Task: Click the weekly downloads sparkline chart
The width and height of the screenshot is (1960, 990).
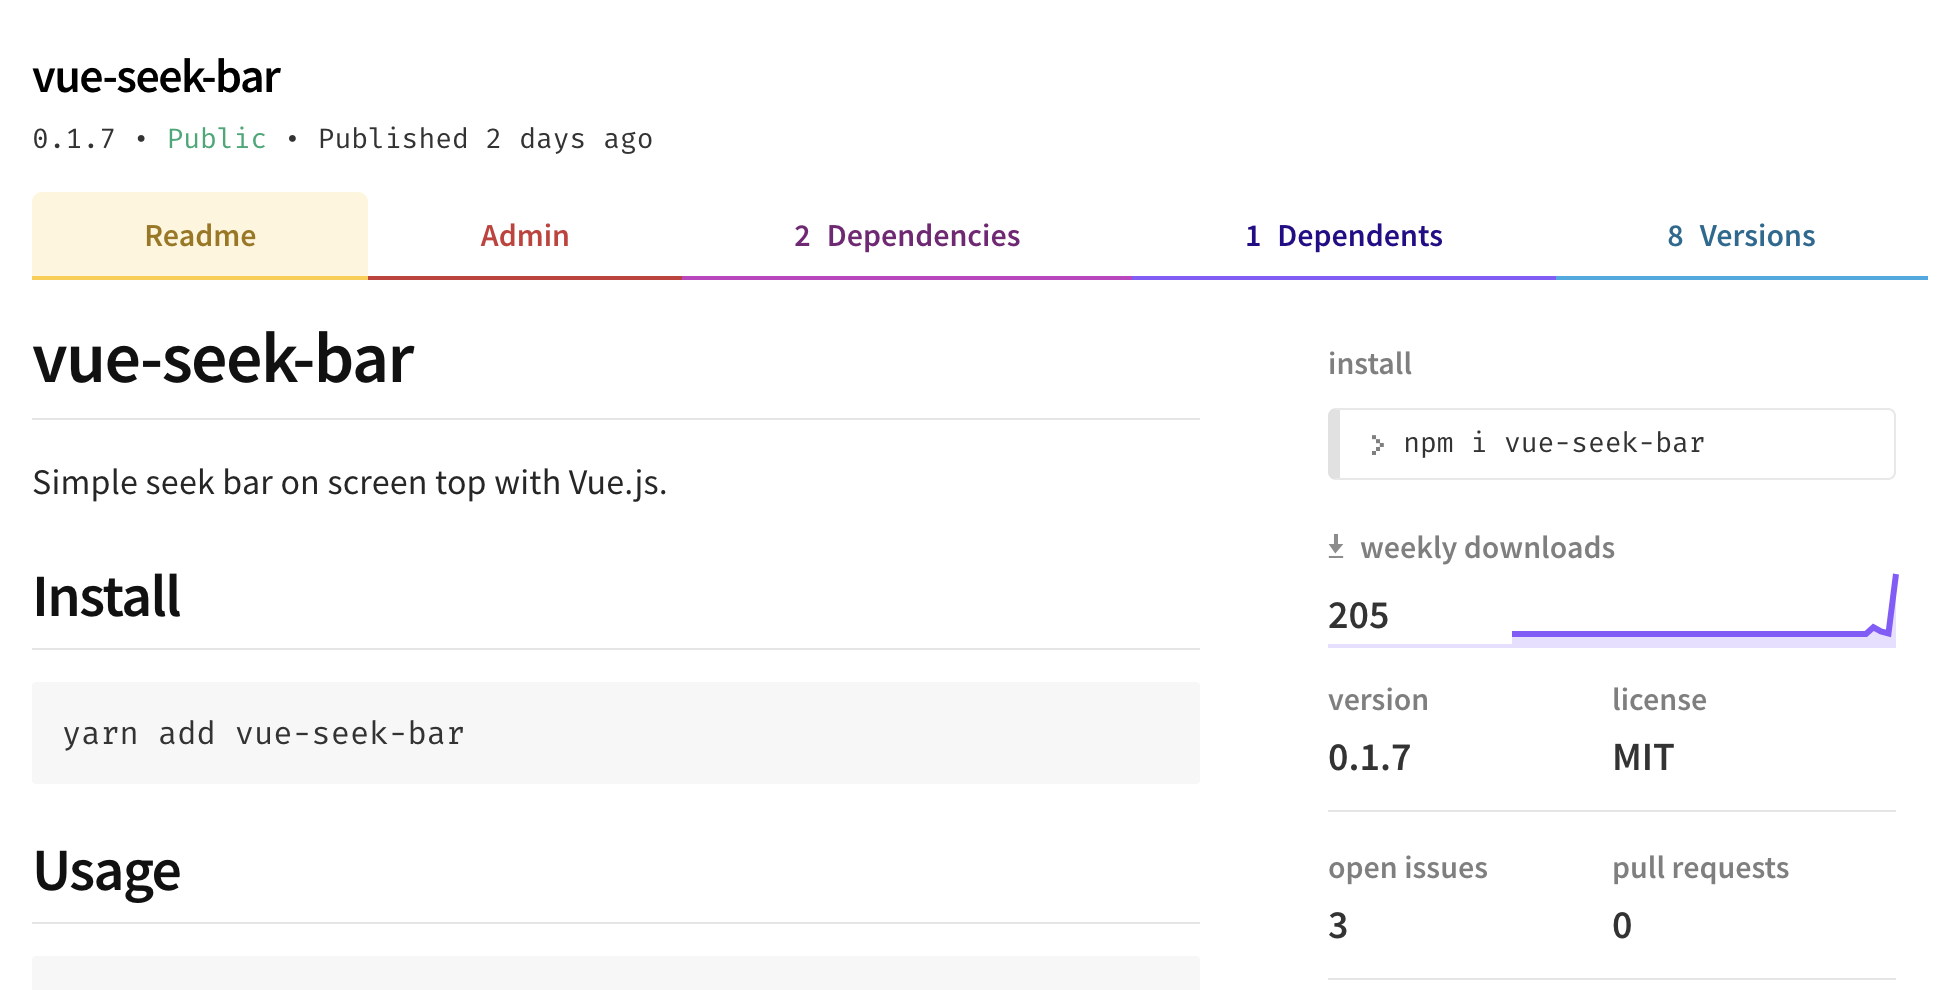Action: (x=1704, y=610)
